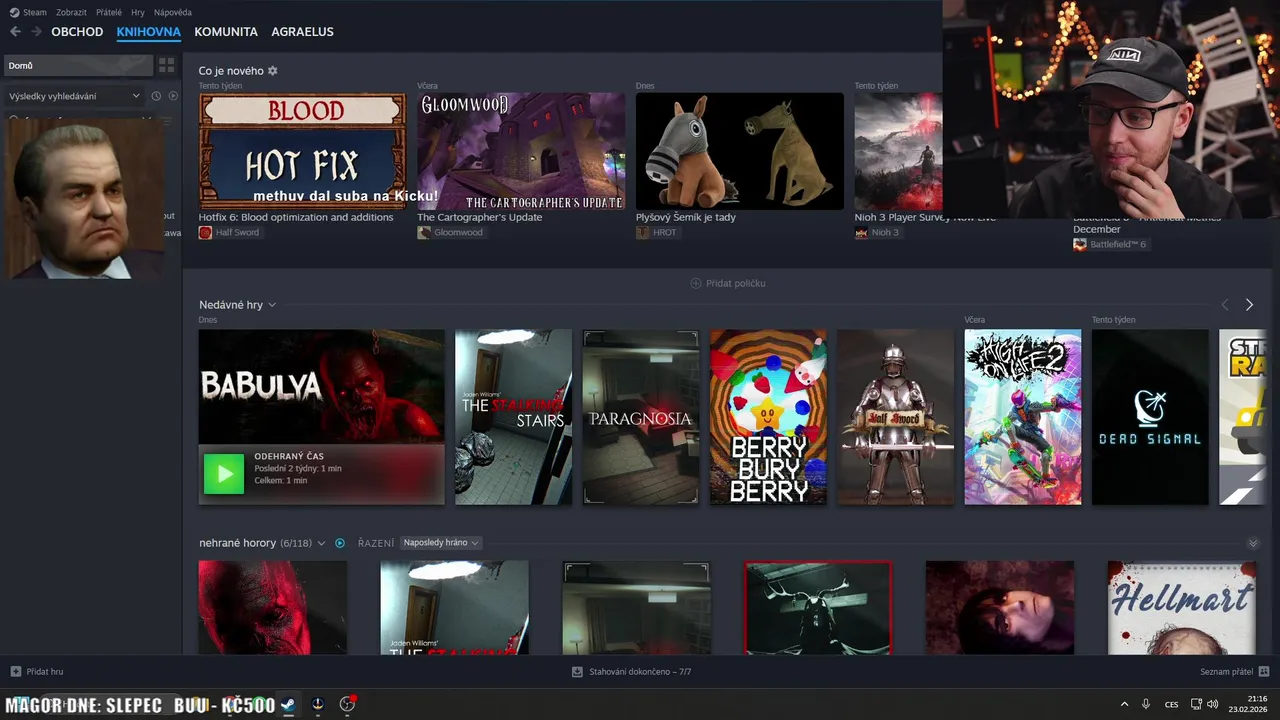
Task: Click the HROT game icon label
Action: (x=657, y=232)
